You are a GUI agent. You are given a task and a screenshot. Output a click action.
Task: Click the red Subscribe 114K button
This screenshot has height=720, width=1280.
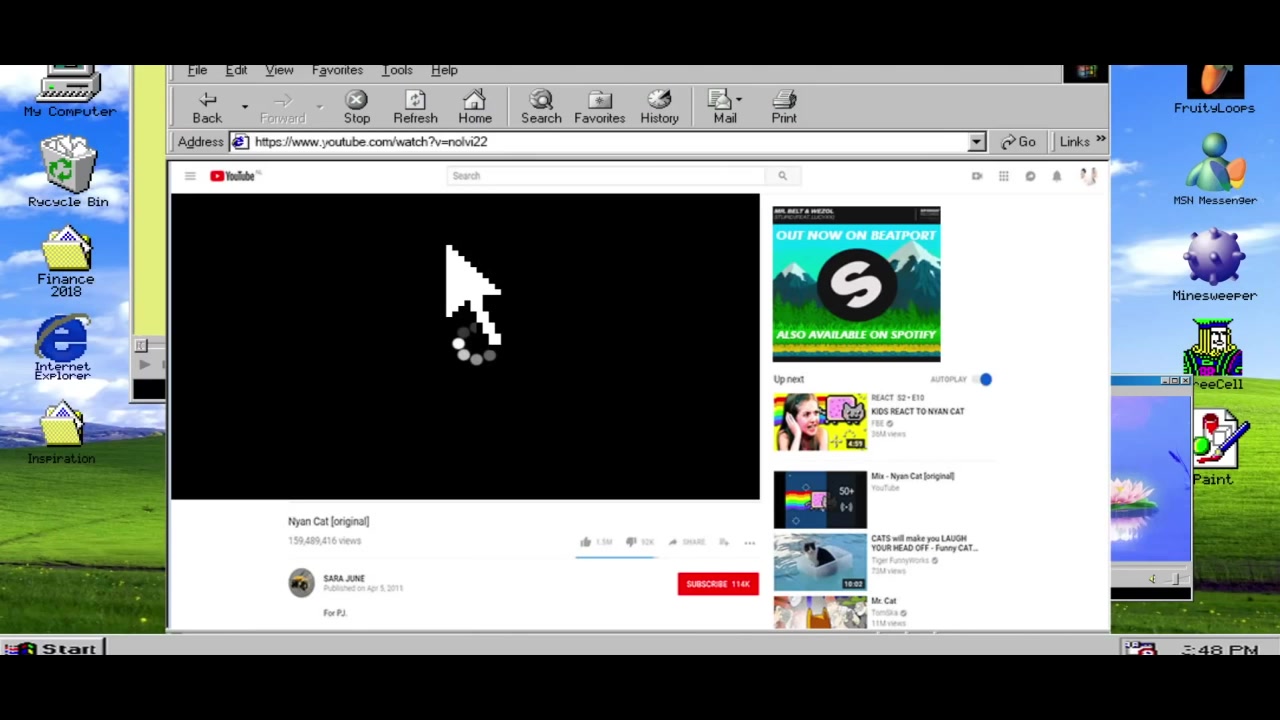pyautogui.click(x=718, y=584)
